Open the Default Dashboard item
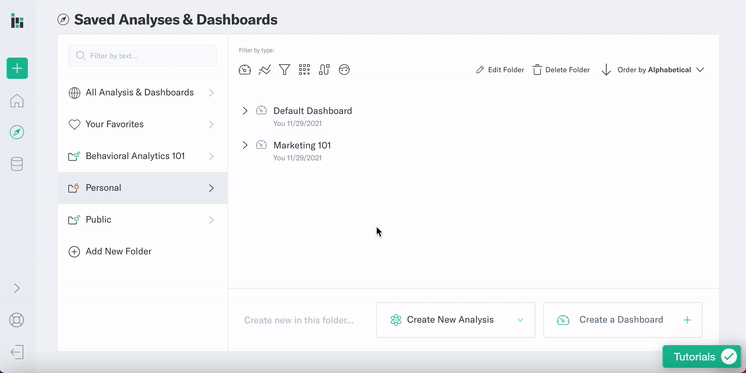Screen dimensions: 746x373 click(313, 111)
